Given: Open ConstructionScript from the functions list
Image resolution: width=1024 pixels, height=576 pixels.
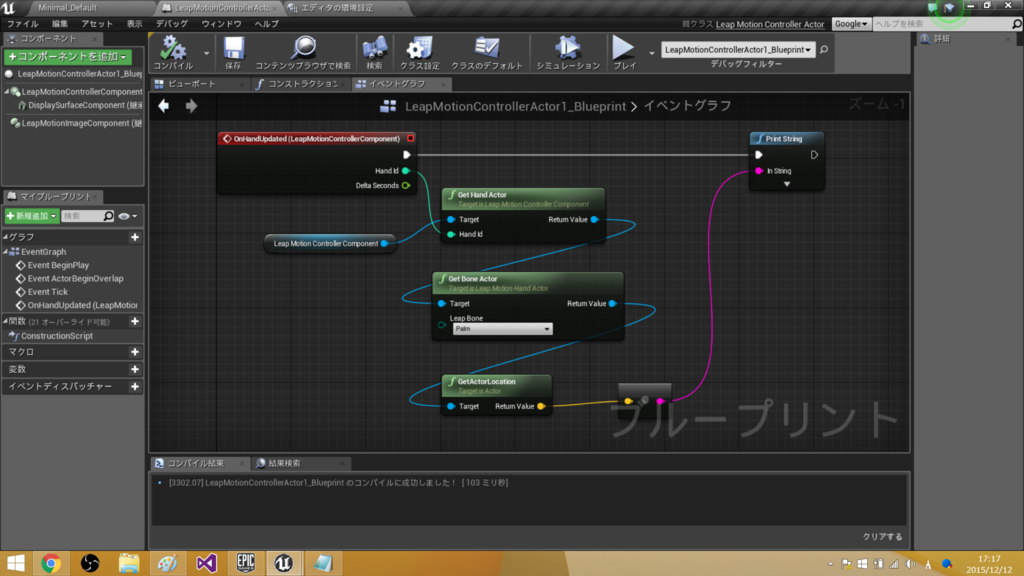Looking at the screenshot, I should 57,336.
